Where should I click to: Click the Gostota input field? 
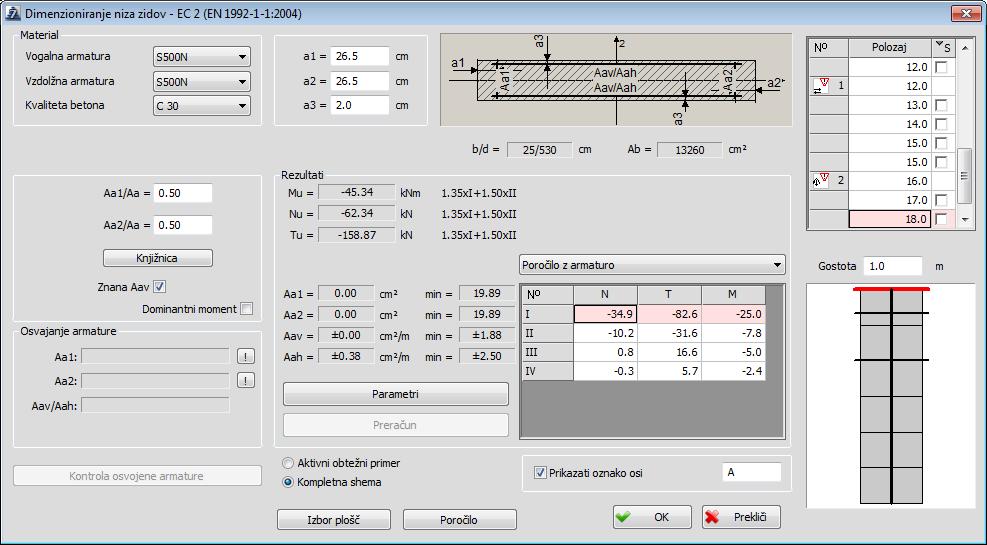[893, 266]
